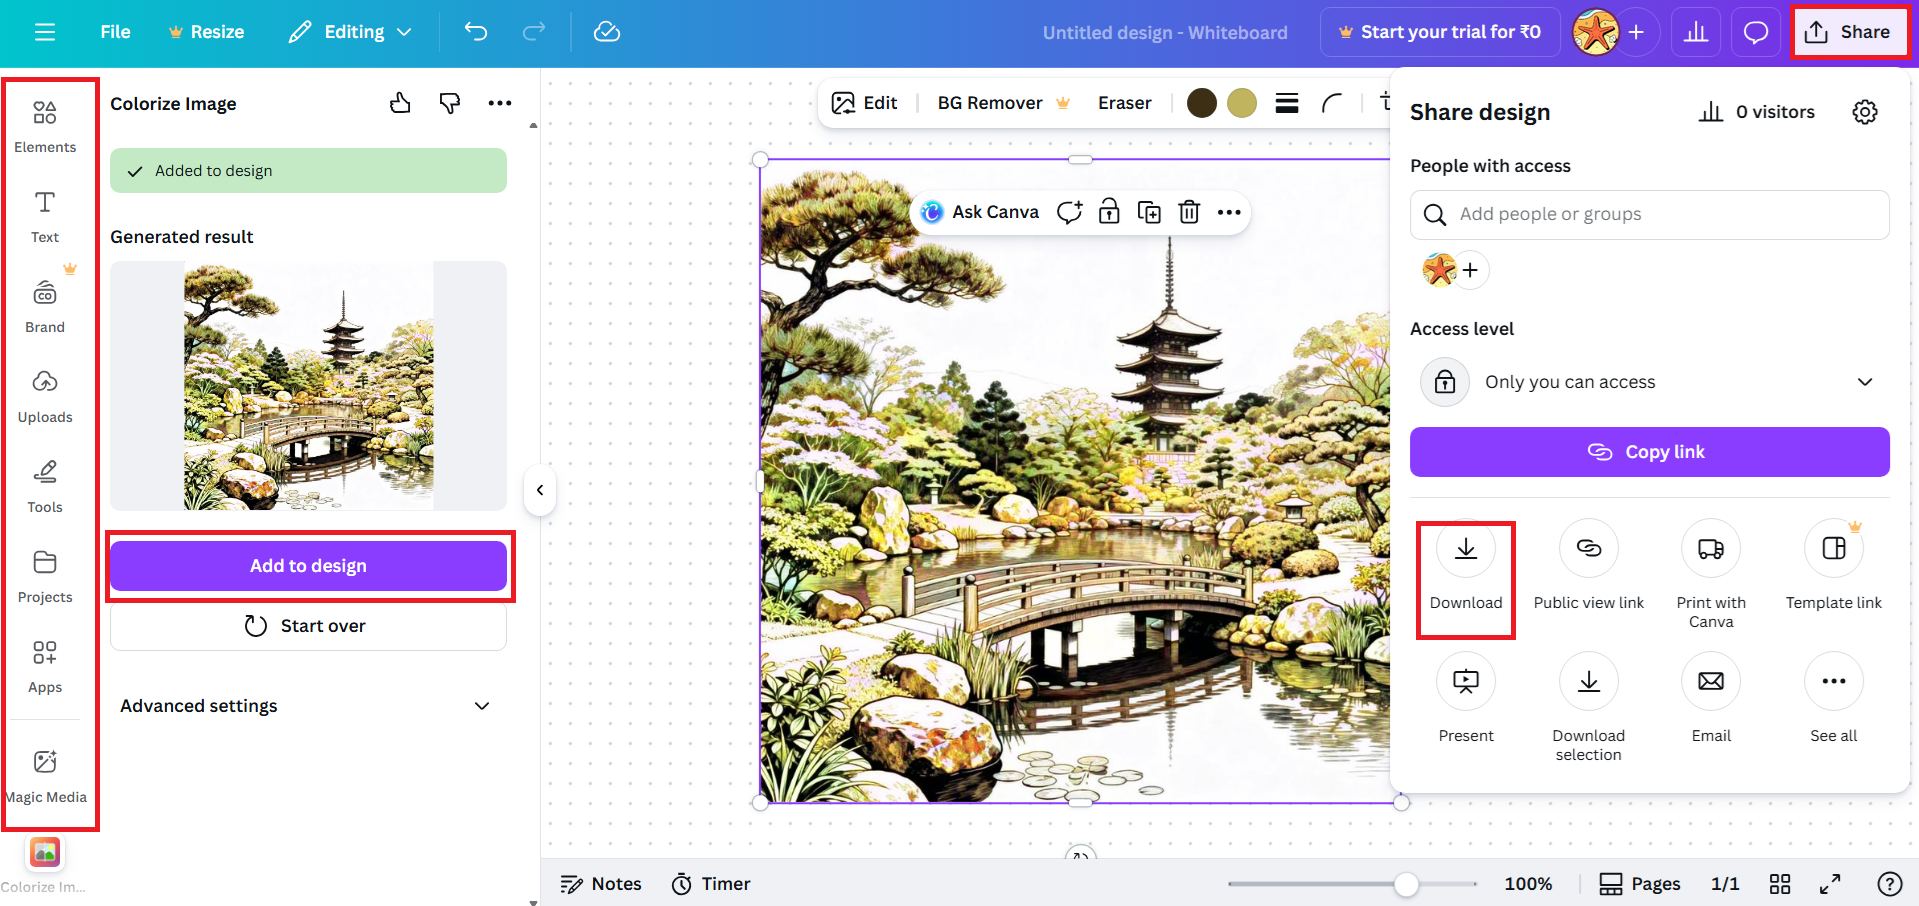Click the BG Remover tool
The width and height of the screenshot is (1919, 906).
point(988,102)
